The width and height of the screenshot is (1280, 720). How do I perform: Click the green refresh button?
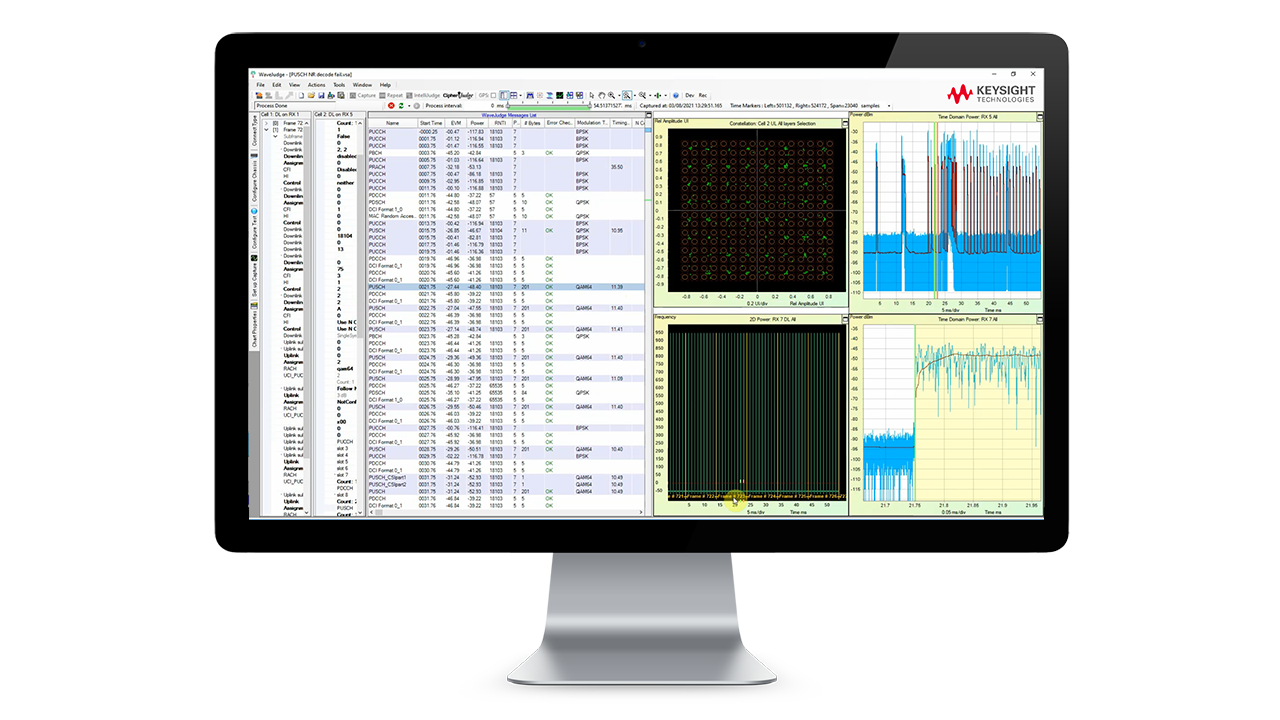point(401,105)
